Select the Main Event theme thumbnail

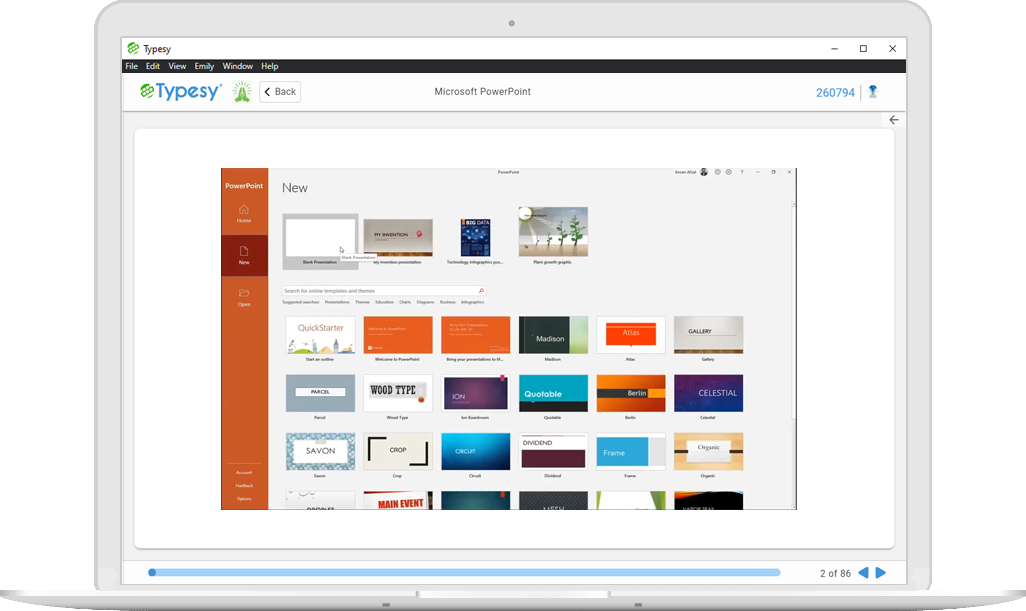pos(398,500)
